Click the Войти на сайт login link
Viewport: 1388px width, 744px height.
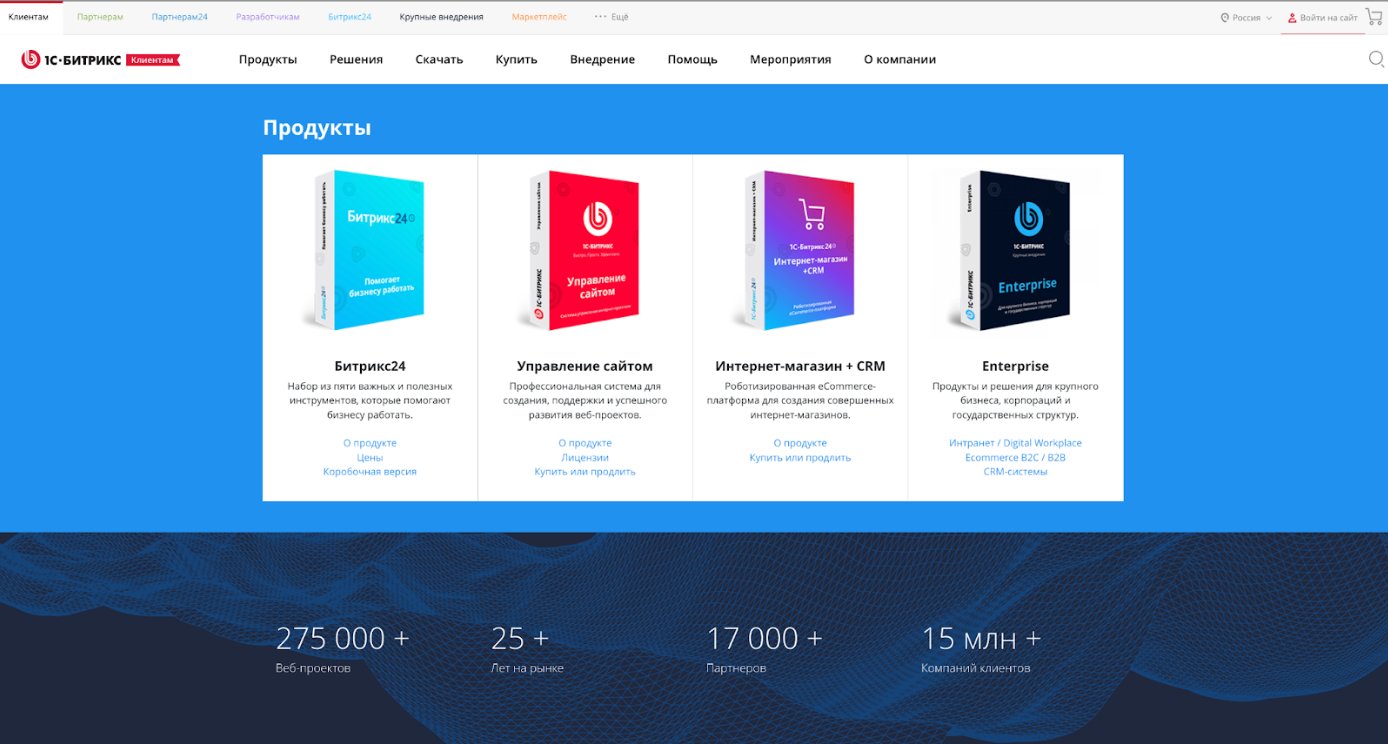[1328, 17]
